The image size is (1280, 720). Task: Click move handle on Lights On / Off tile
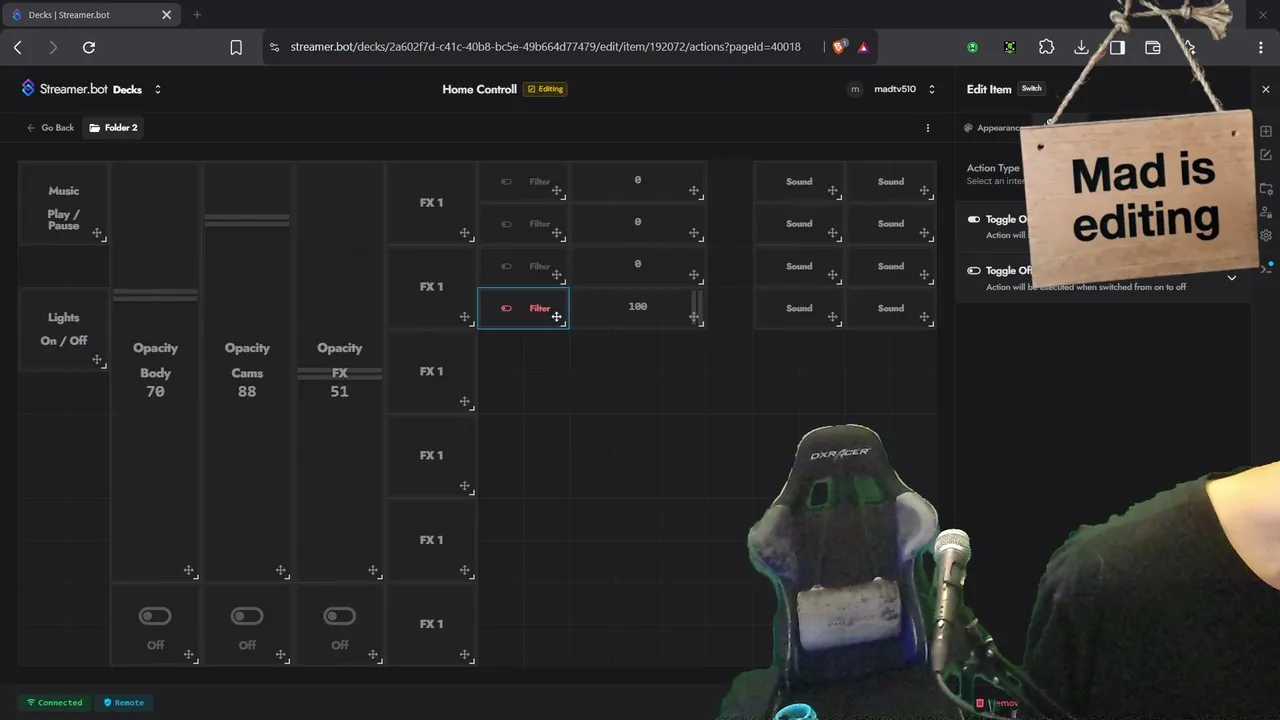pos(97,360)
